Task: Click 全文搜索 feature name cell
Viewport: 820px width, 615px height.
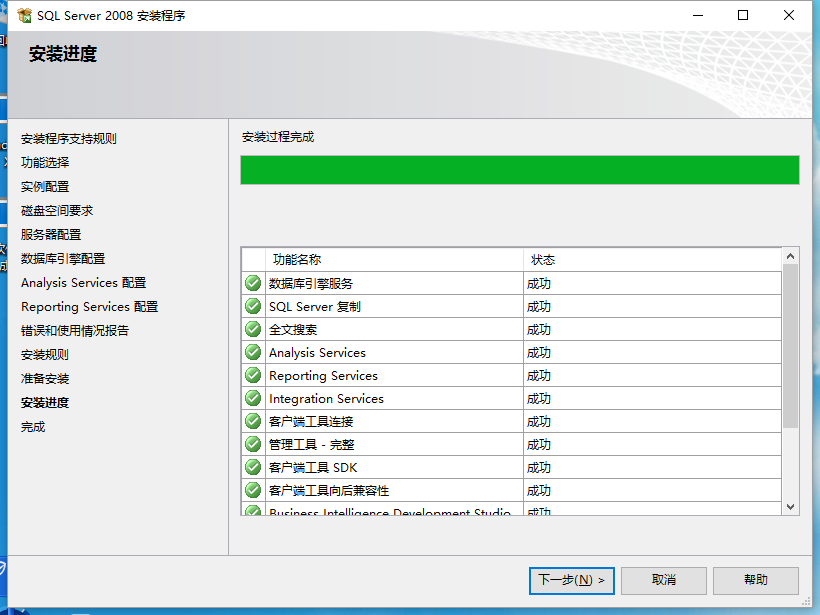Action: [394, 329]
